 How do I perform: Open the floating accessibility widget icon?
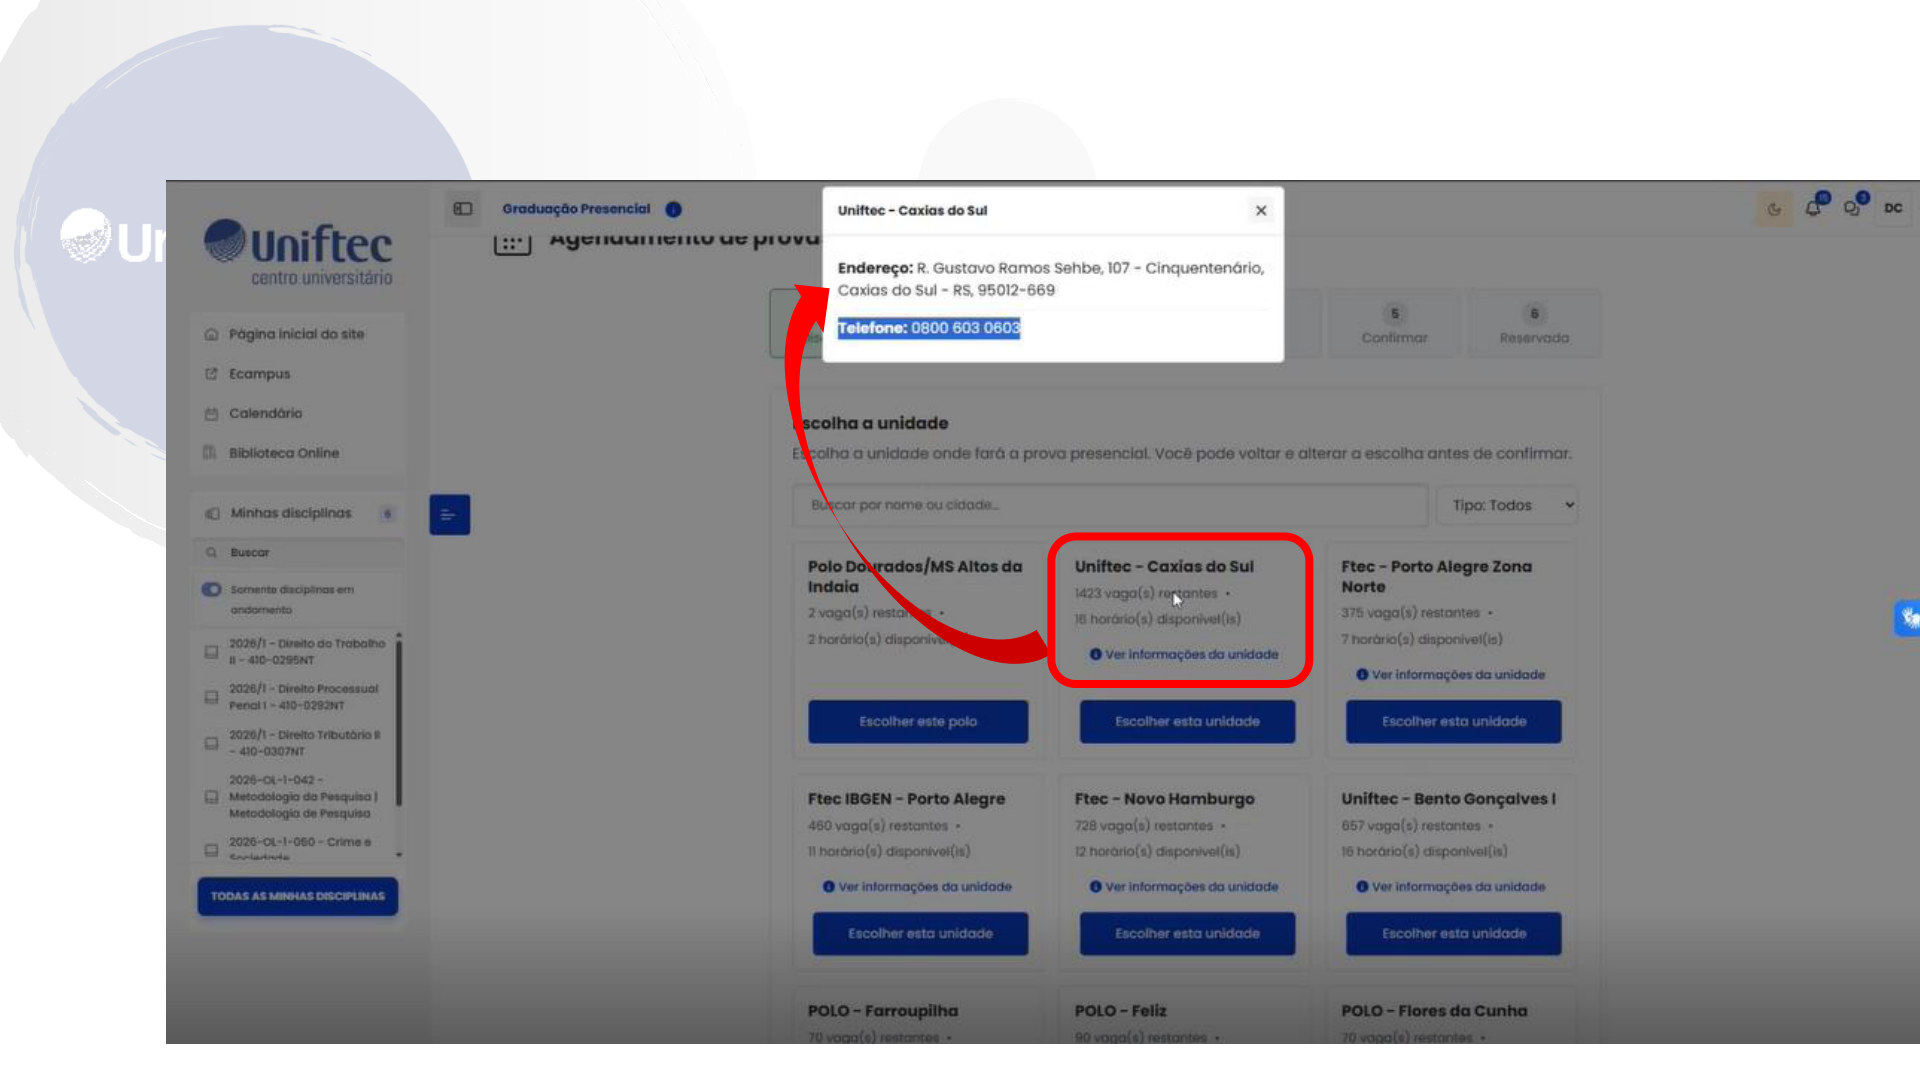[1908, 618]
